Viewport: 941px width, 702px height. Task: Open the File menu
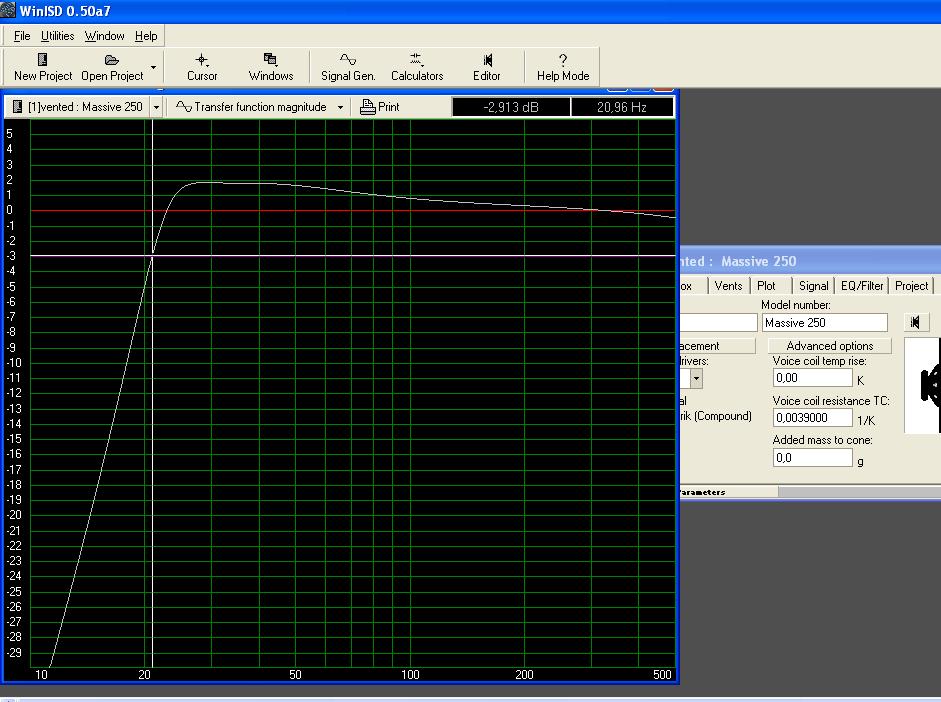point(22,36)
